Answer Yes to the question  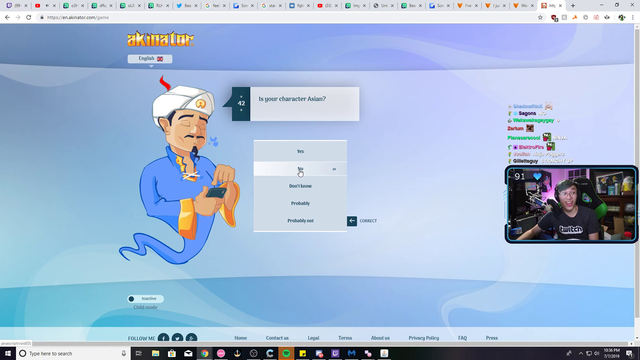point(300,151)
